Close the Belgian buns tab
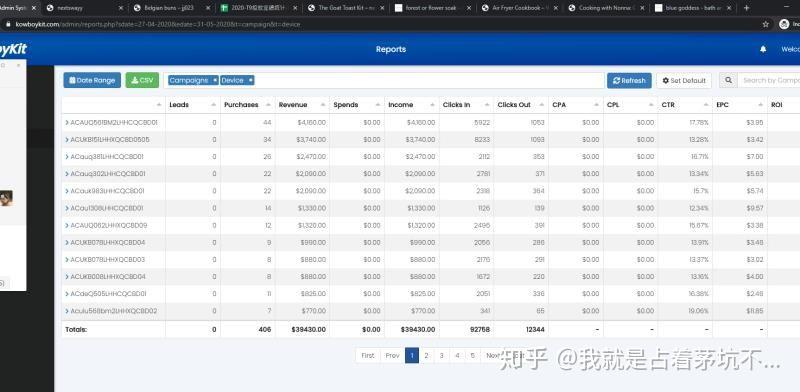Screen dimensions: 800x392 coord(208,8)
